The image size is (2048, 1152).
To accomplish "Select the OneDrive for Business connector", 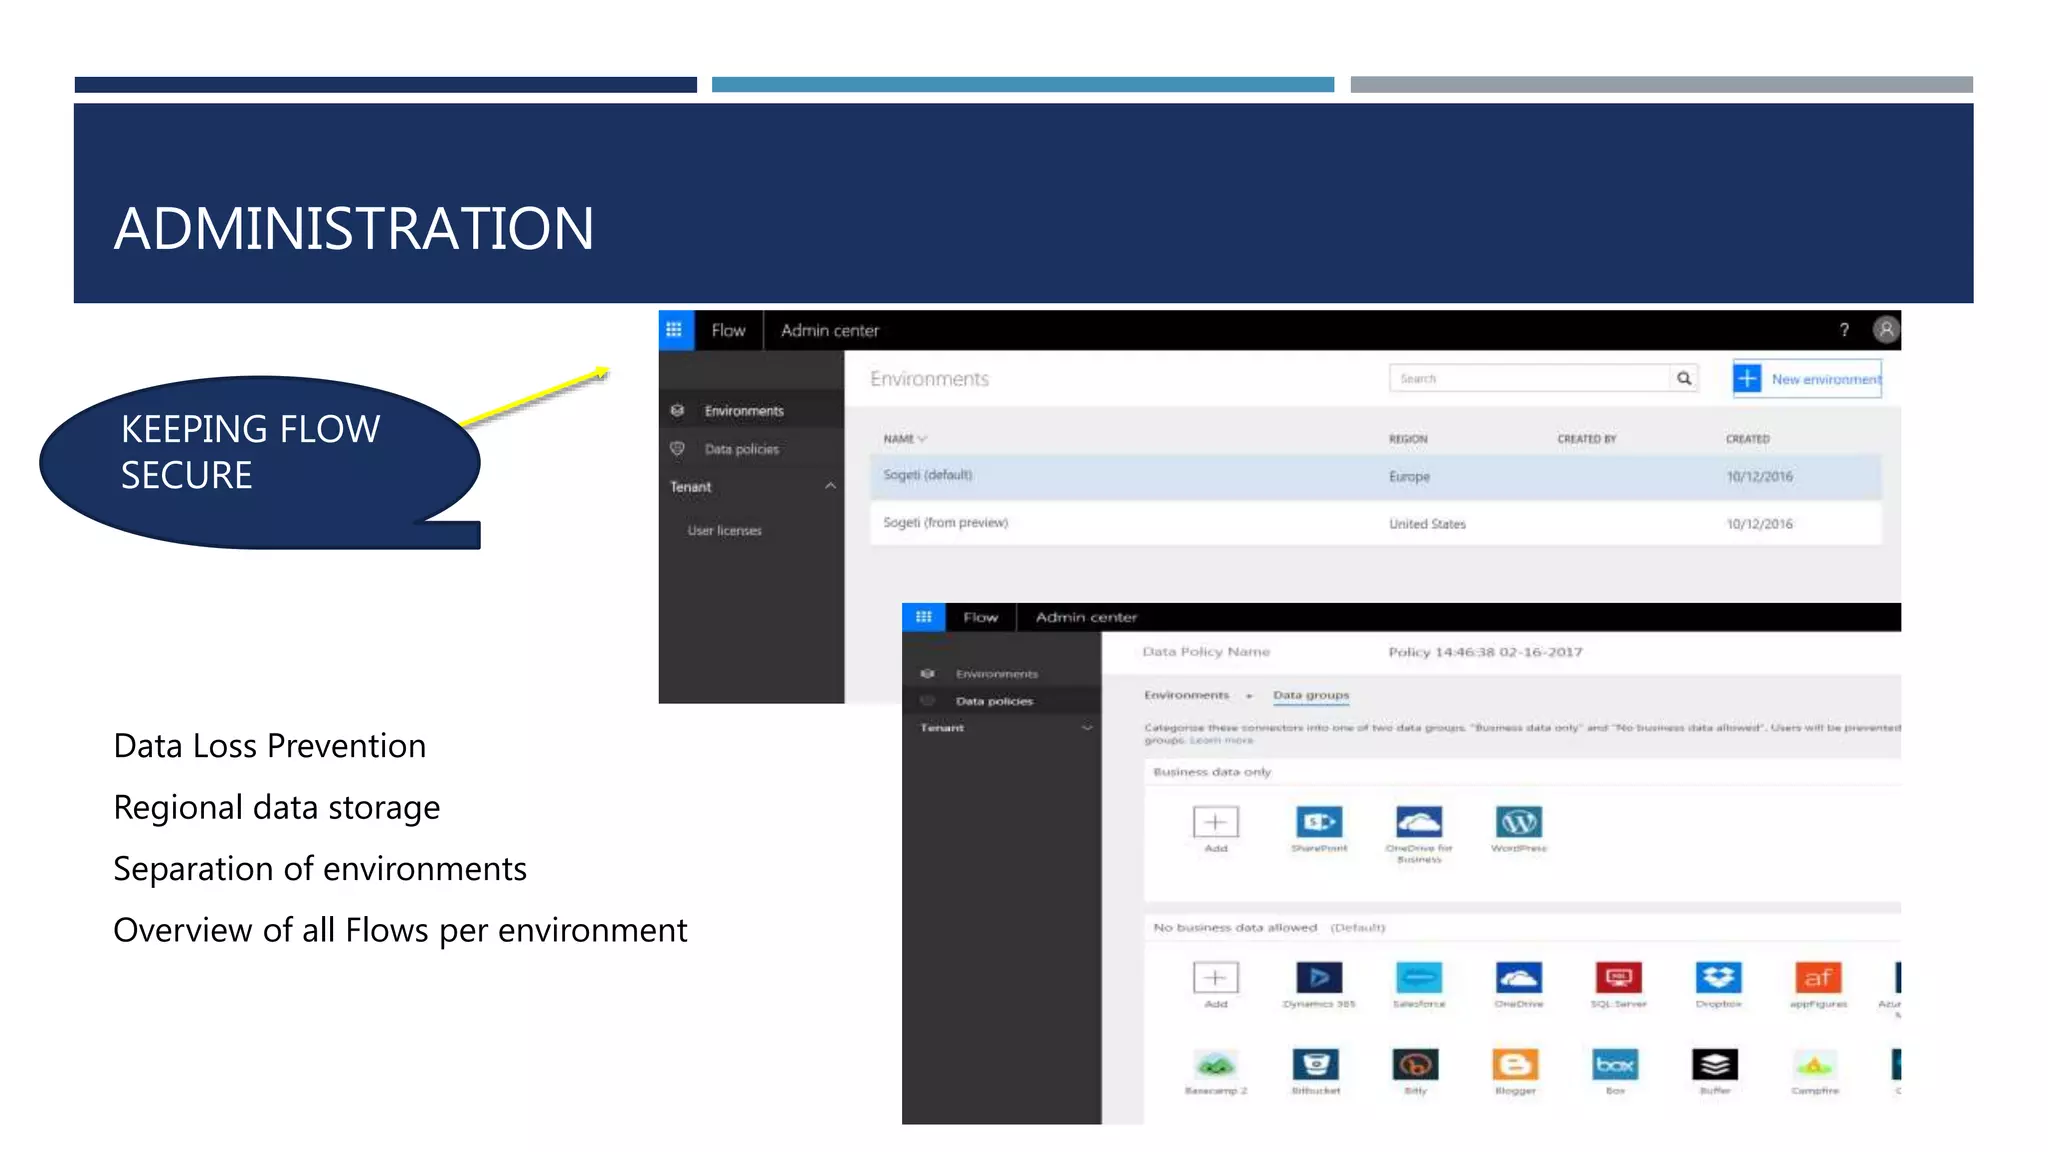I will (1418, 822).
